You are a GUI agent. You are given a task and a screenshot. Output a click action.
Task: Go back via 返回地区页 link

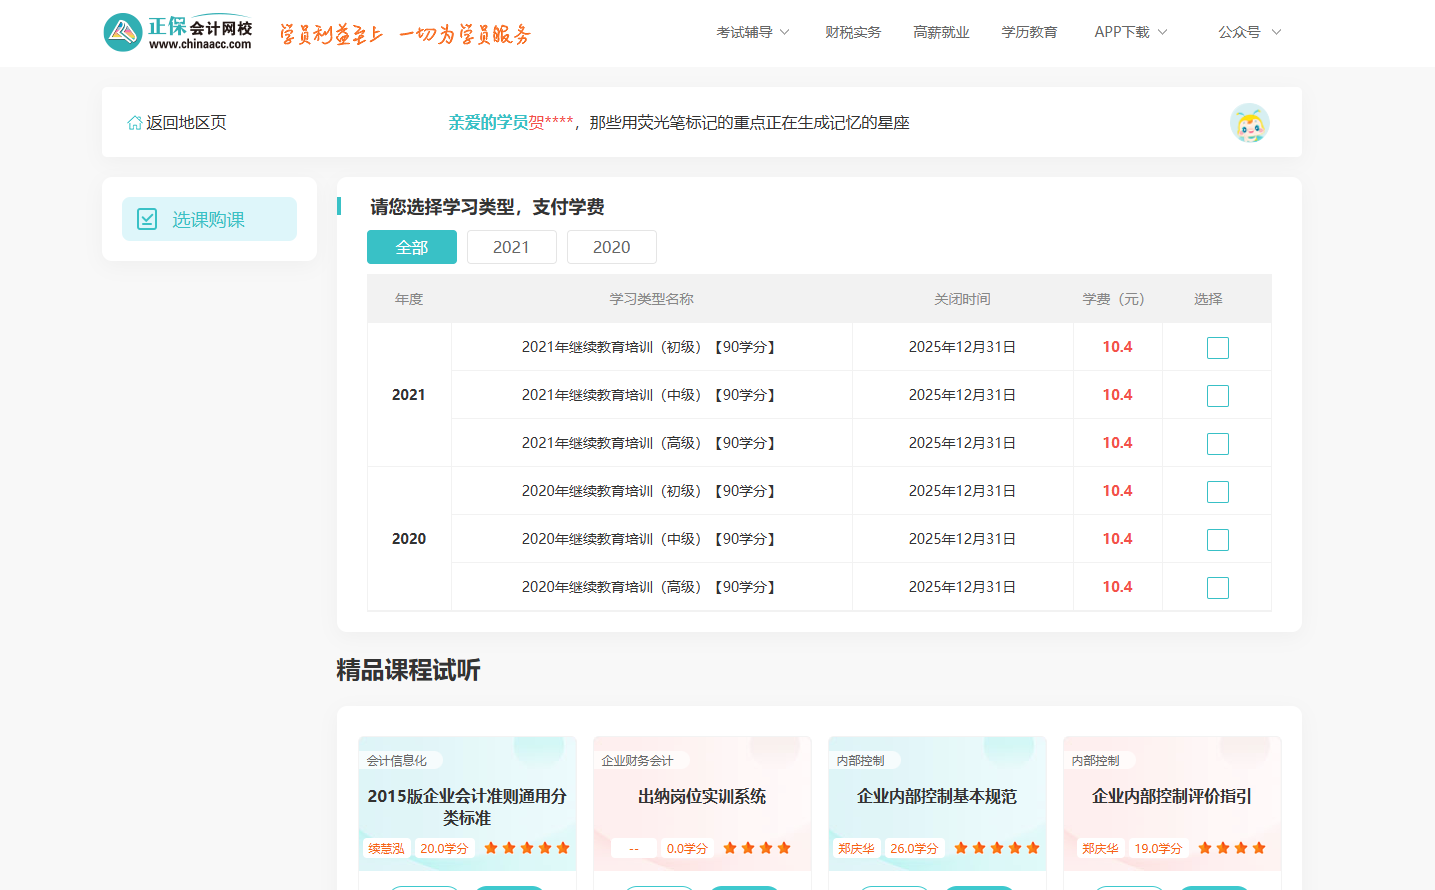(186, 123)
